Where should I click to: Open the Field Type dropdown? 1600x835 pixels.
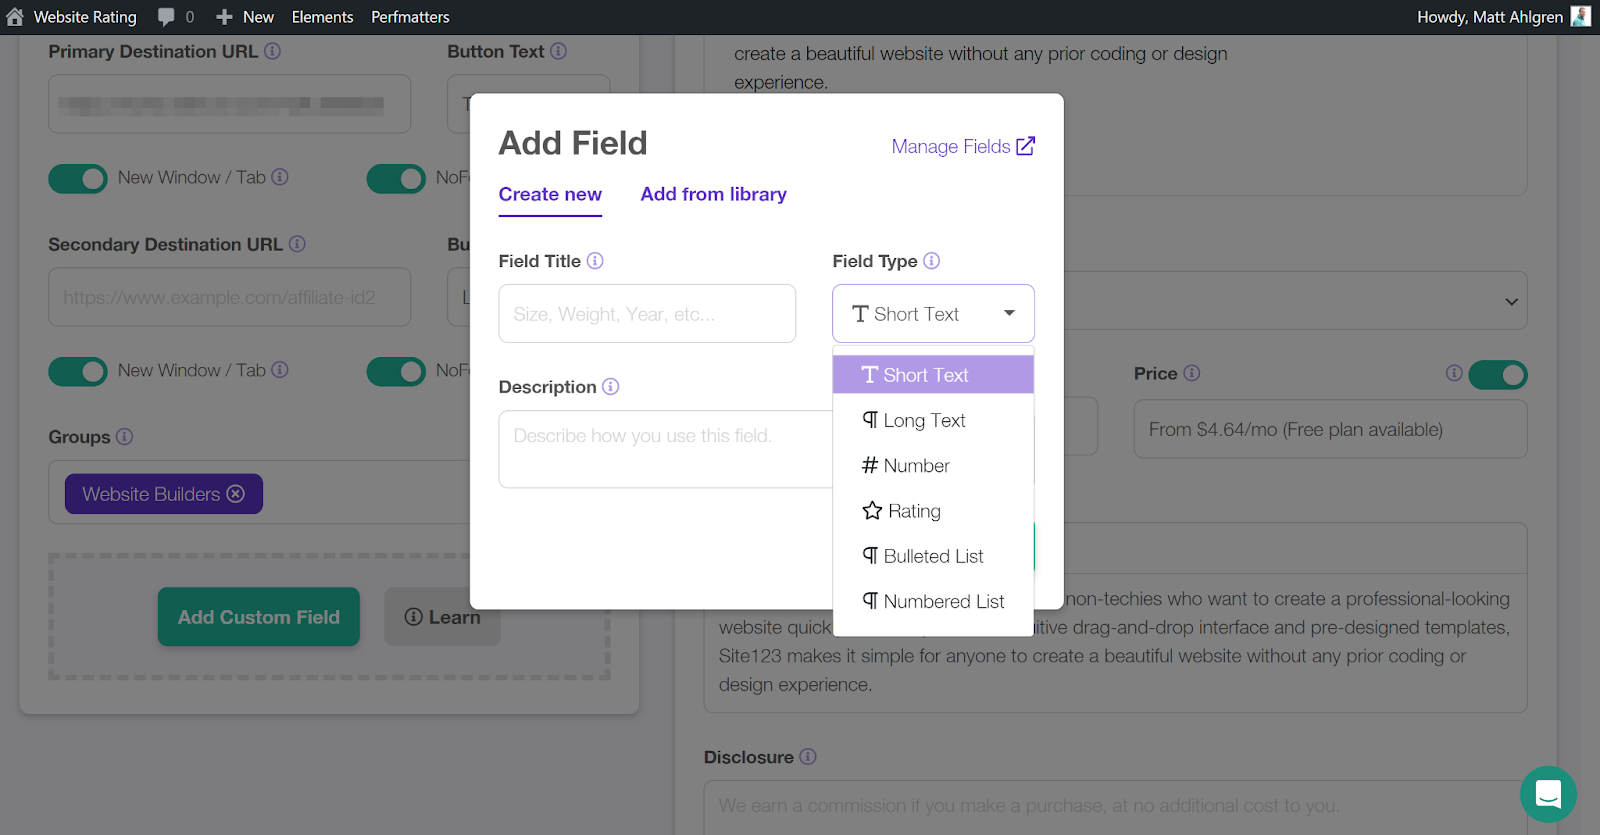933,314
